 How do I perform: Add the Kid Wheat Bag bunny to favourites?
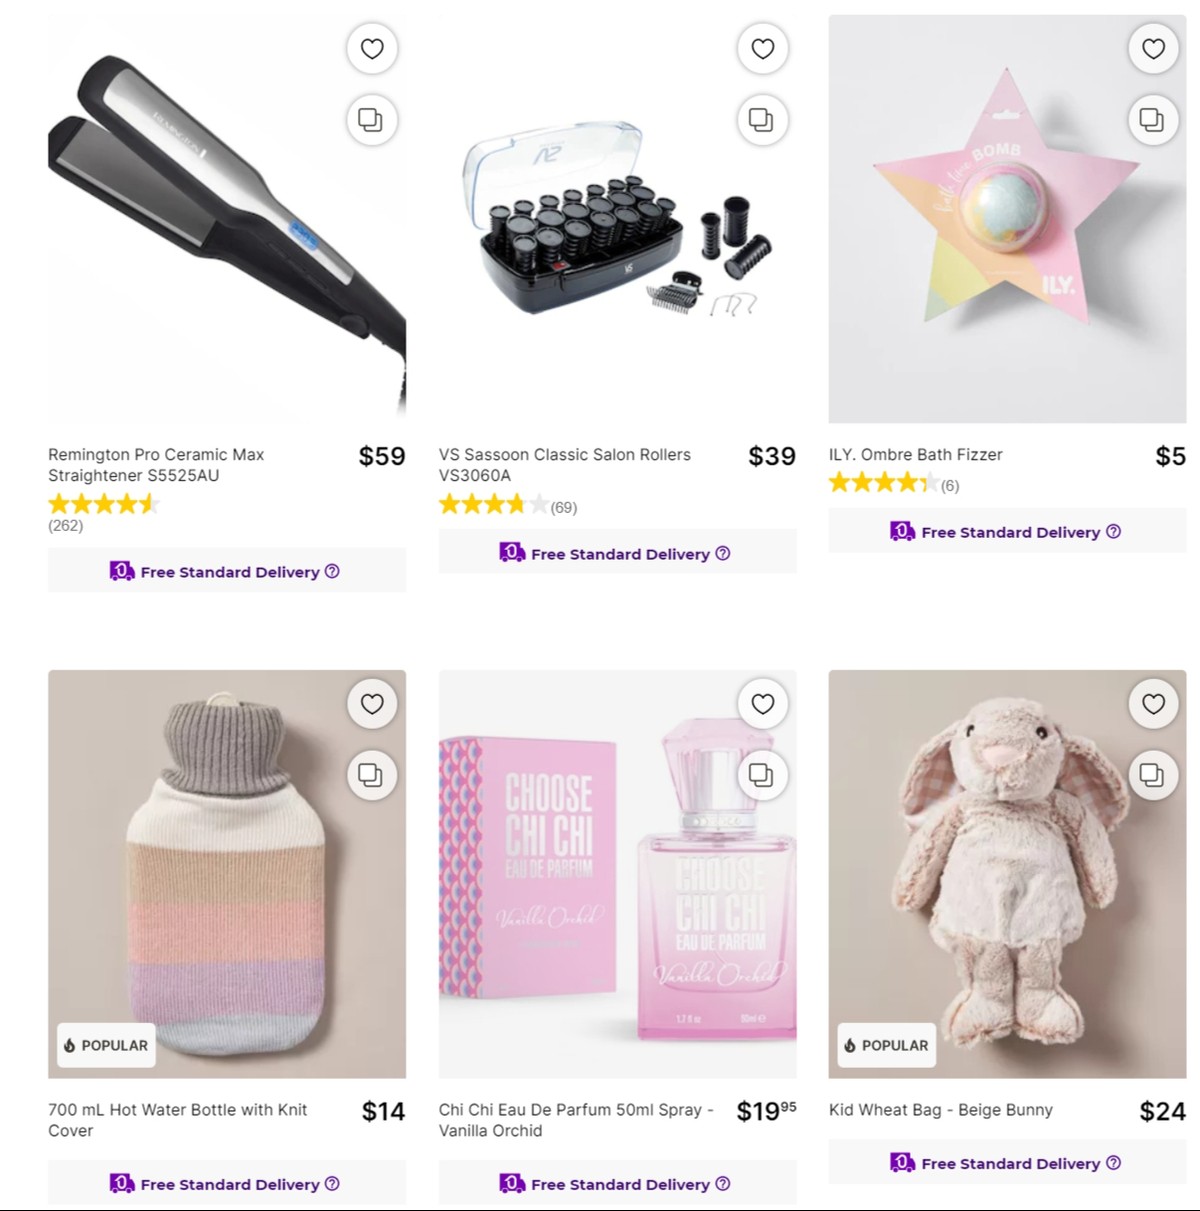click(1152, 704)
